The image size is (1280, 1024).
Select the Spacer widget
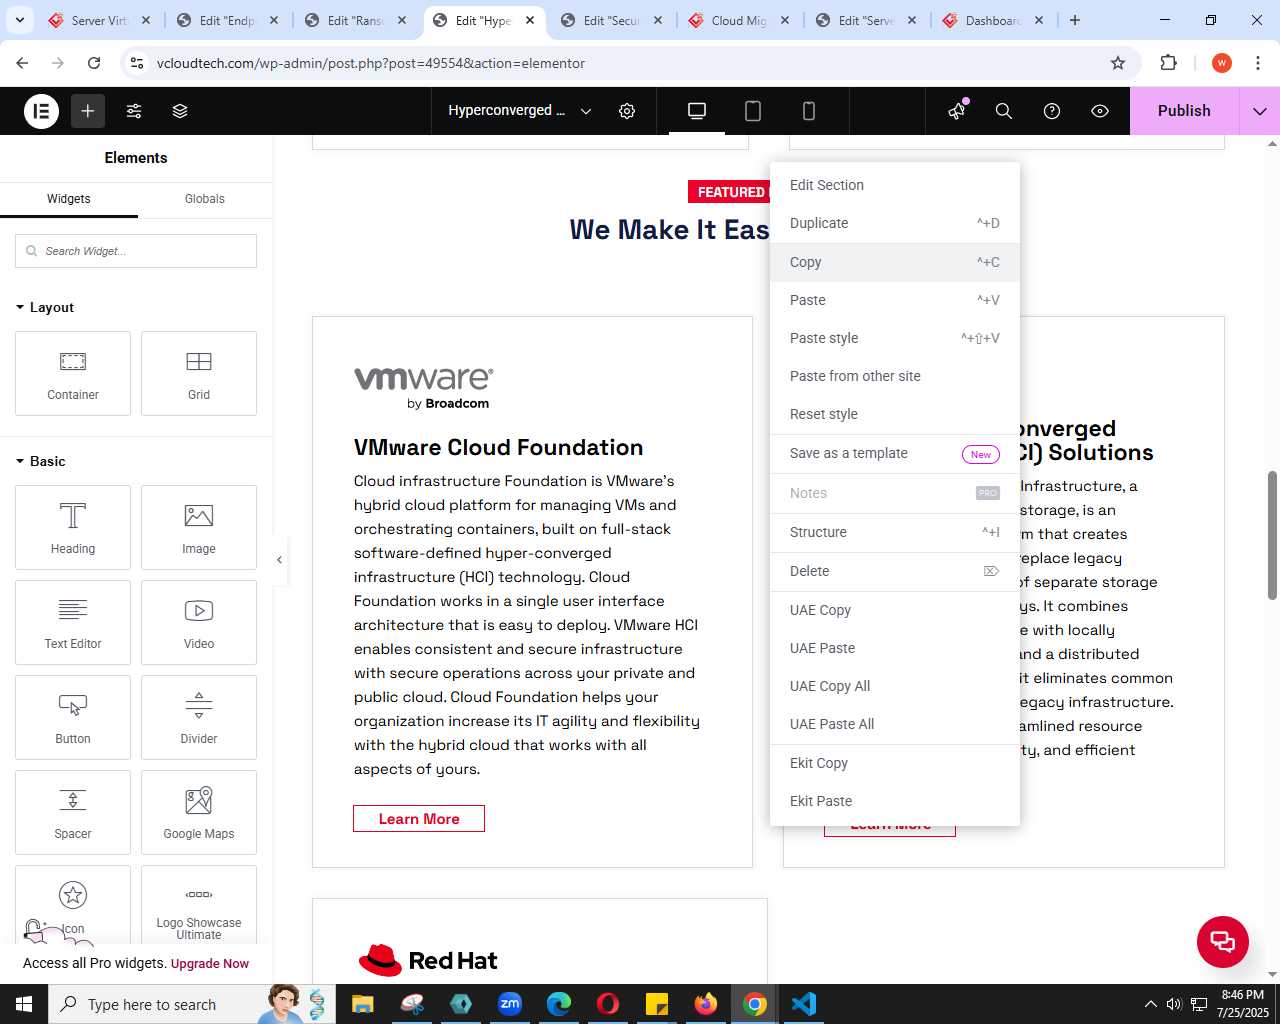[x=73, y=812]
